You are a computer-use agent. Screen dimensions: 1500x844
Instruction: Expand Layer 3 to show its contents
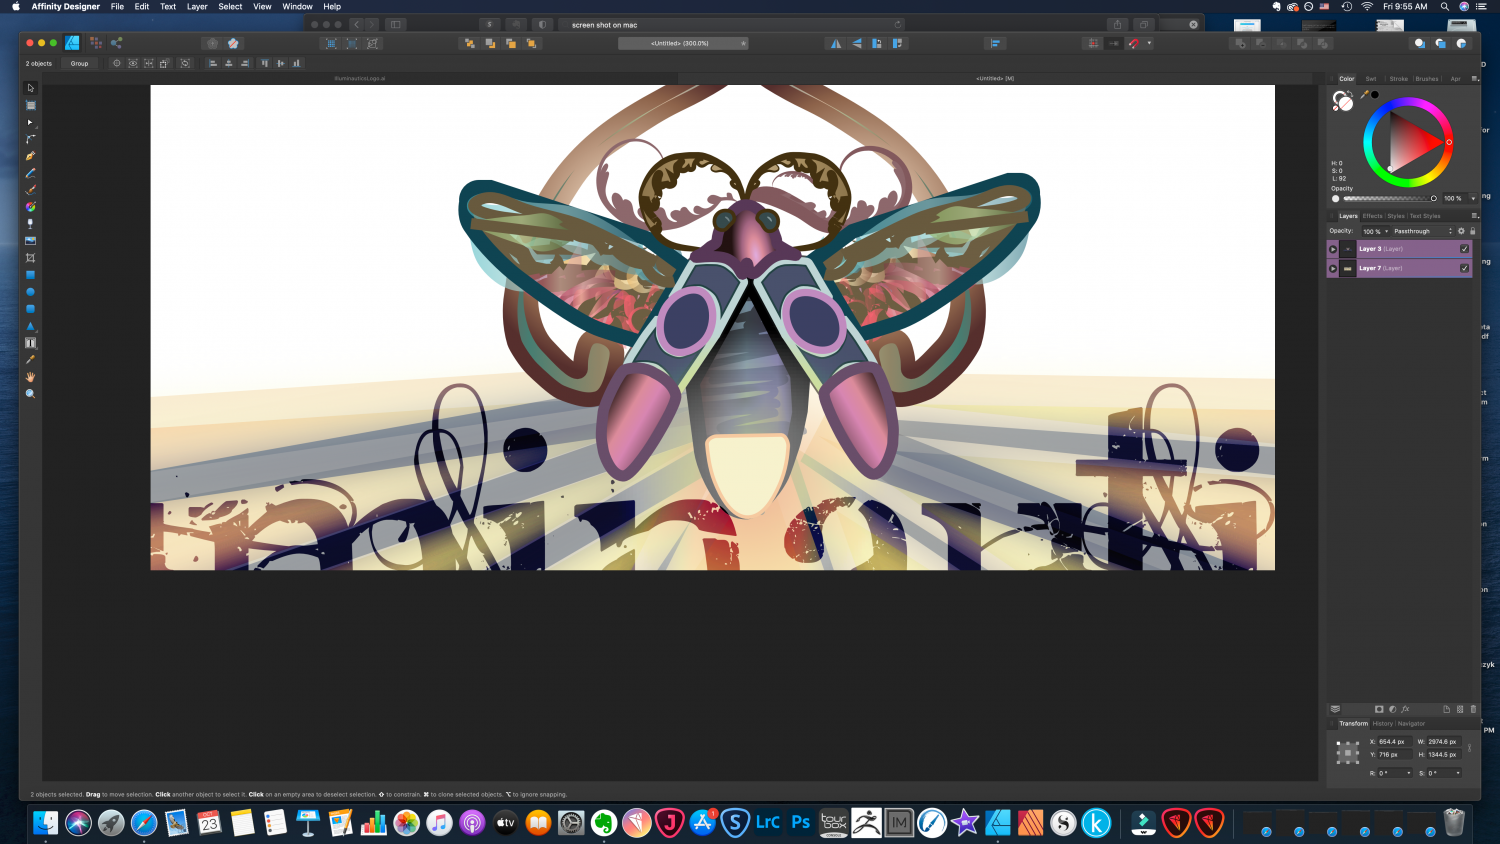[x=1333, y=249]
